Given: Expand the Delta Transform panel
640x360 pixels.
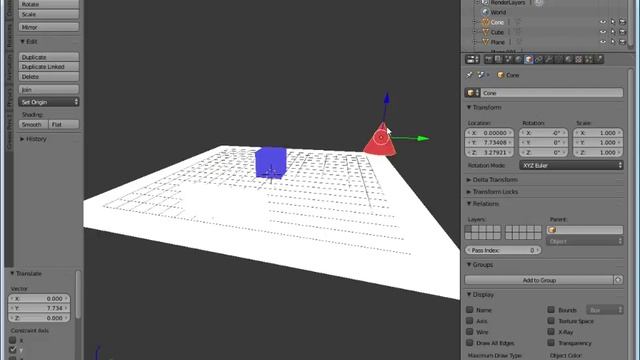Looking at the screenshot, I should click(492, 180).
